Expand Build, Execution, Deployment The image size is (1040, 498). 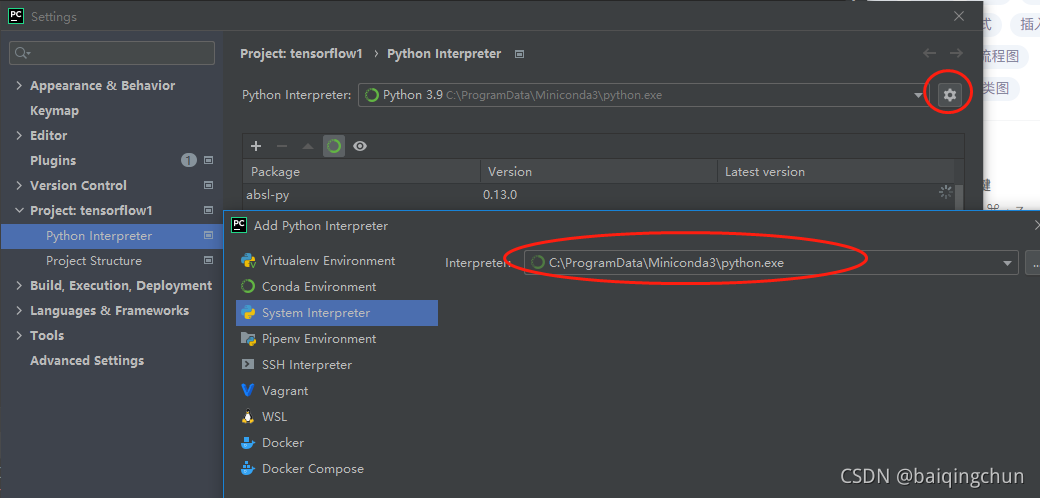[19, 286]
